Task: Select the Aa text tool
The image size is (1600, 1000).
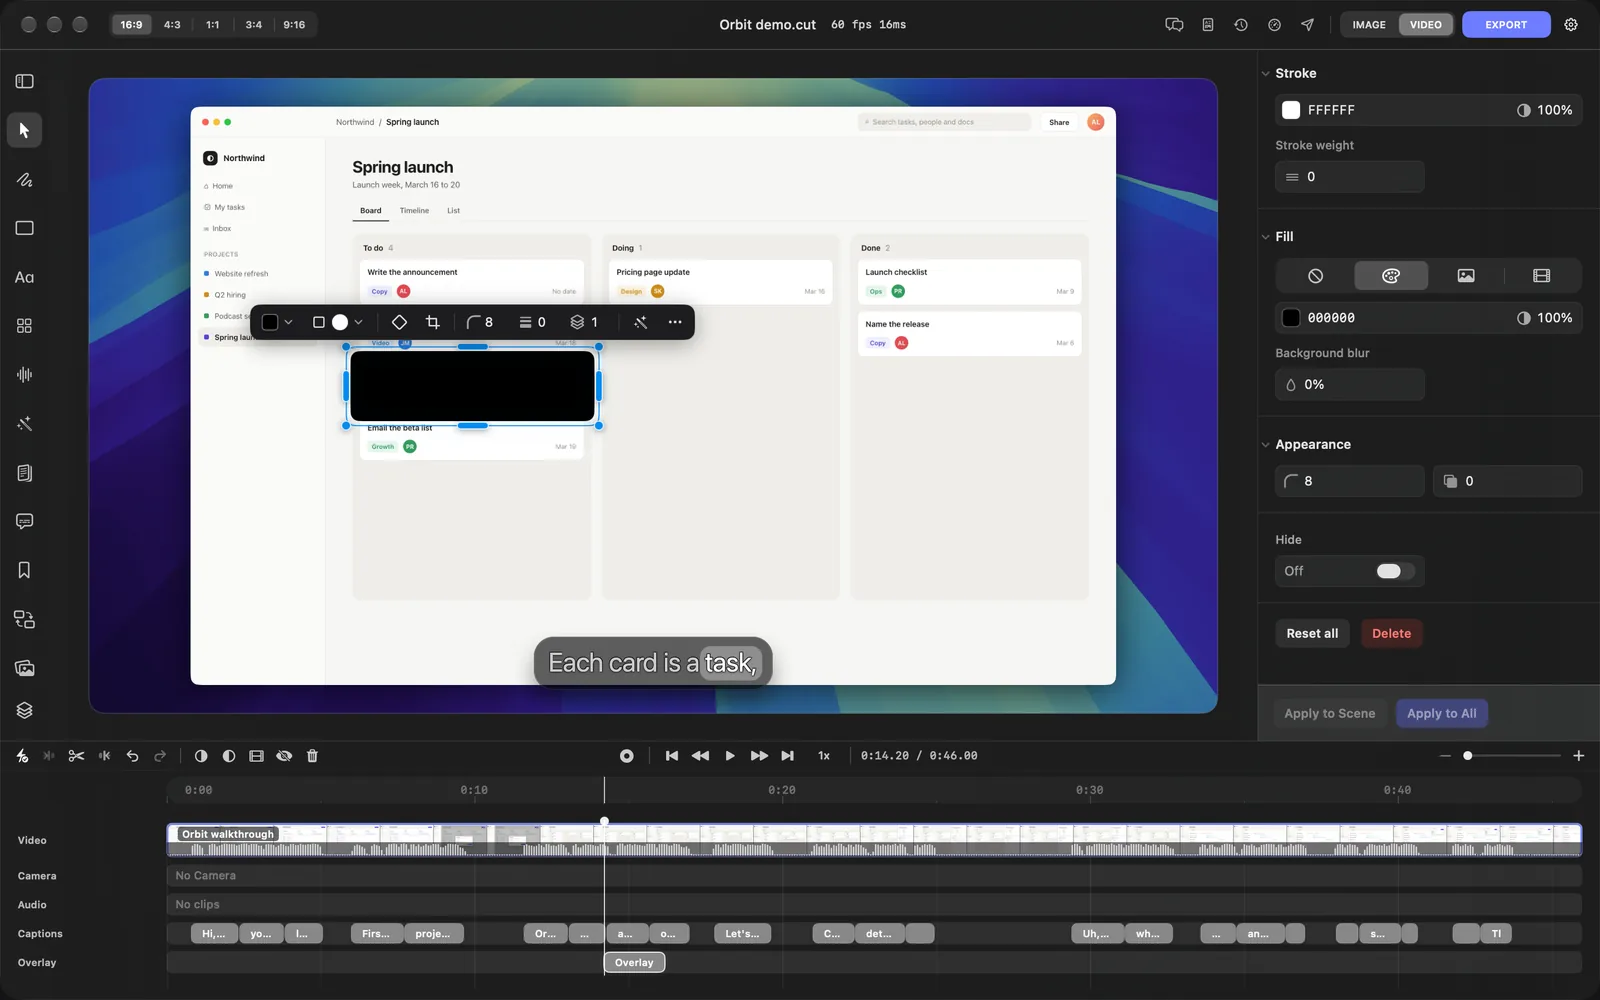Action: pyautogui.click(x=25, y=277)
